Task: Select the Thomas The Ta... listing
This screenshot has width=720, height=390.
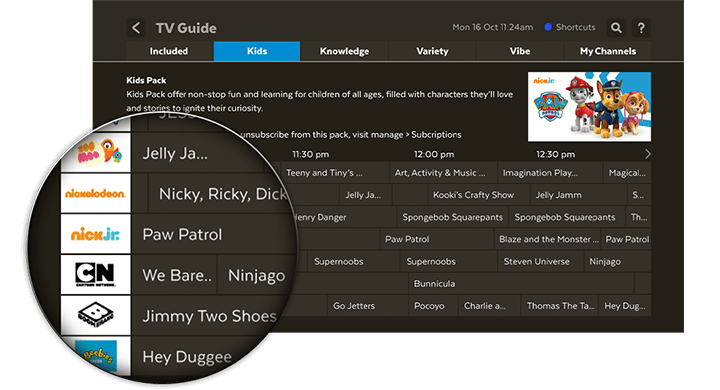Action: pos(560,305)
